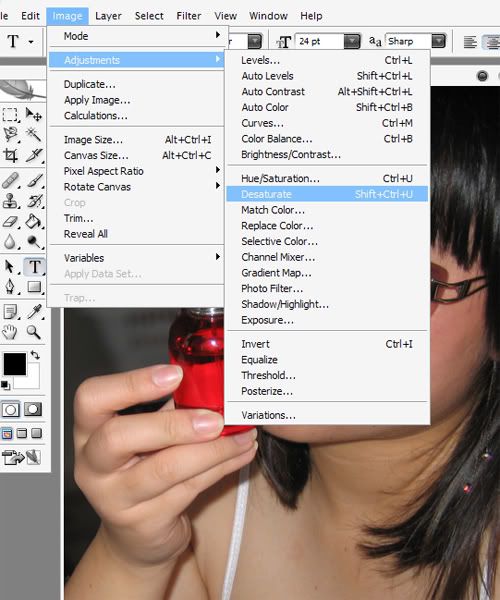Screen dimensions: 500x600
Task: Center align text in options bar
Action: (492, 42)
